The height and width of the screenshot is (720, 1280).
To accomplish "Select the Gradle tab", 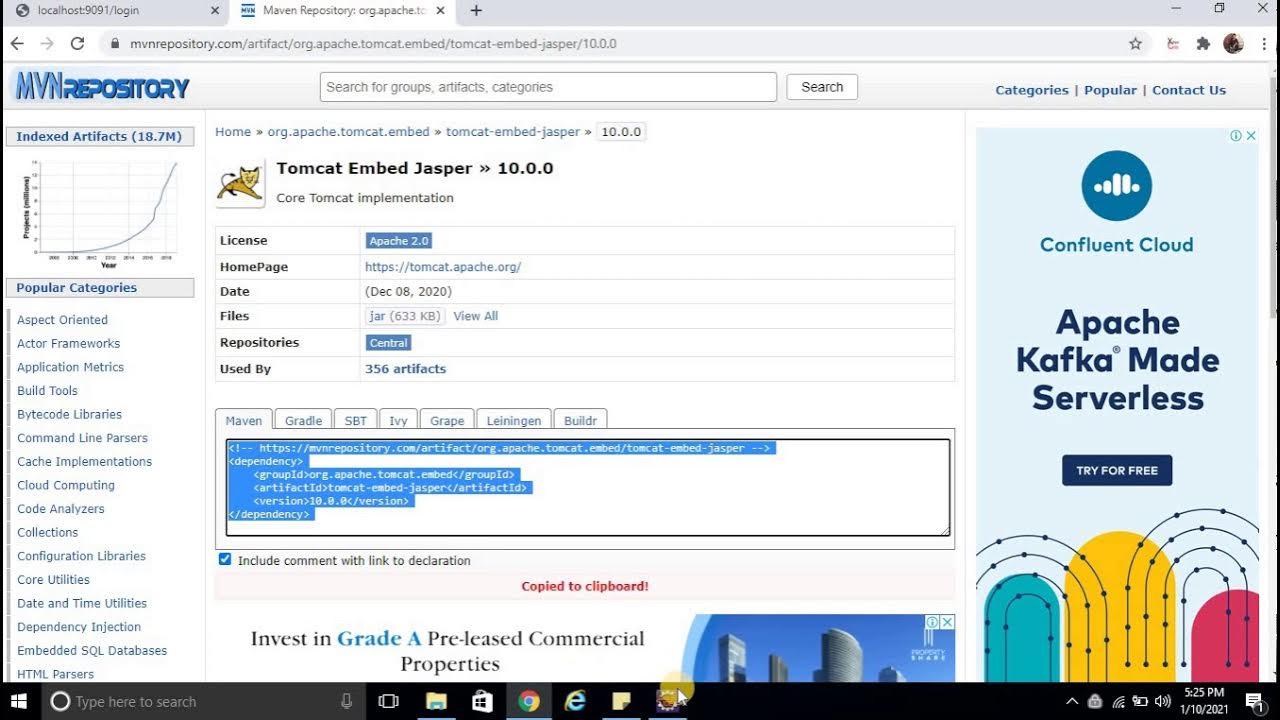I will [303, 421].
